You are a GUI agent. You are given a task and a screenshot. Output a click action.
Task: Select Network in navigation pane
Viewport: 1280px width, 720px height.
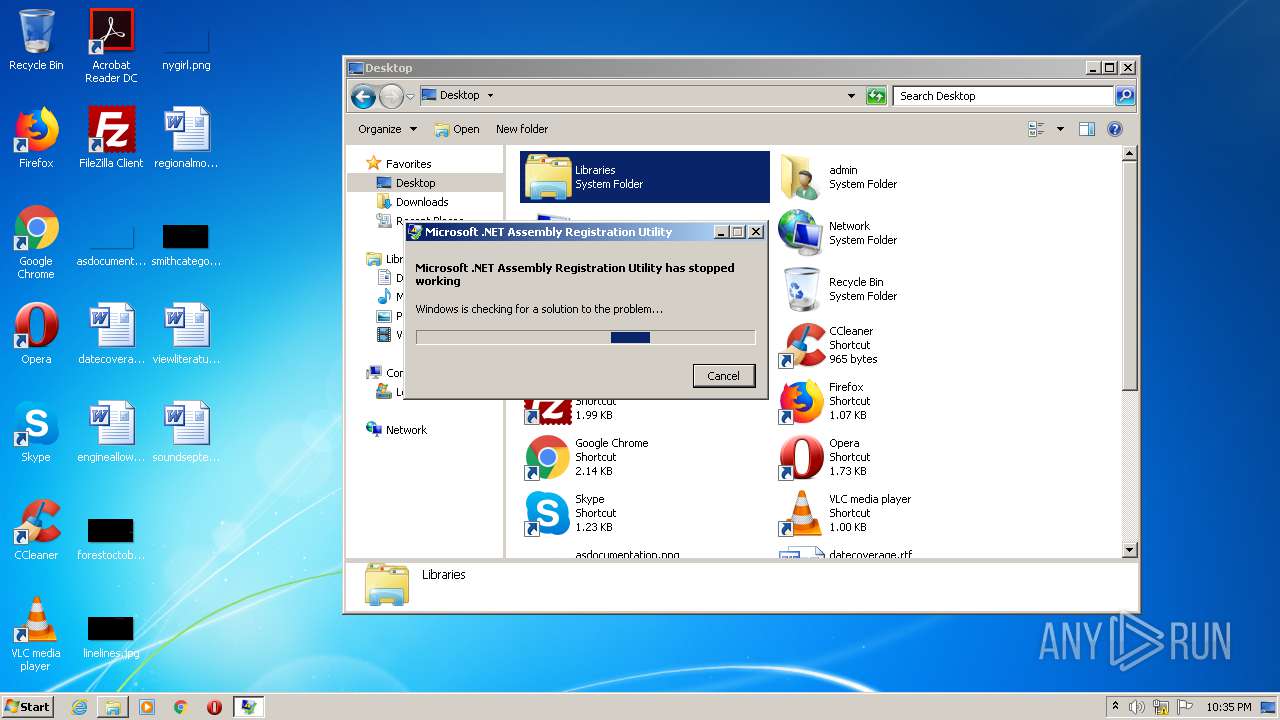[406, 430]
